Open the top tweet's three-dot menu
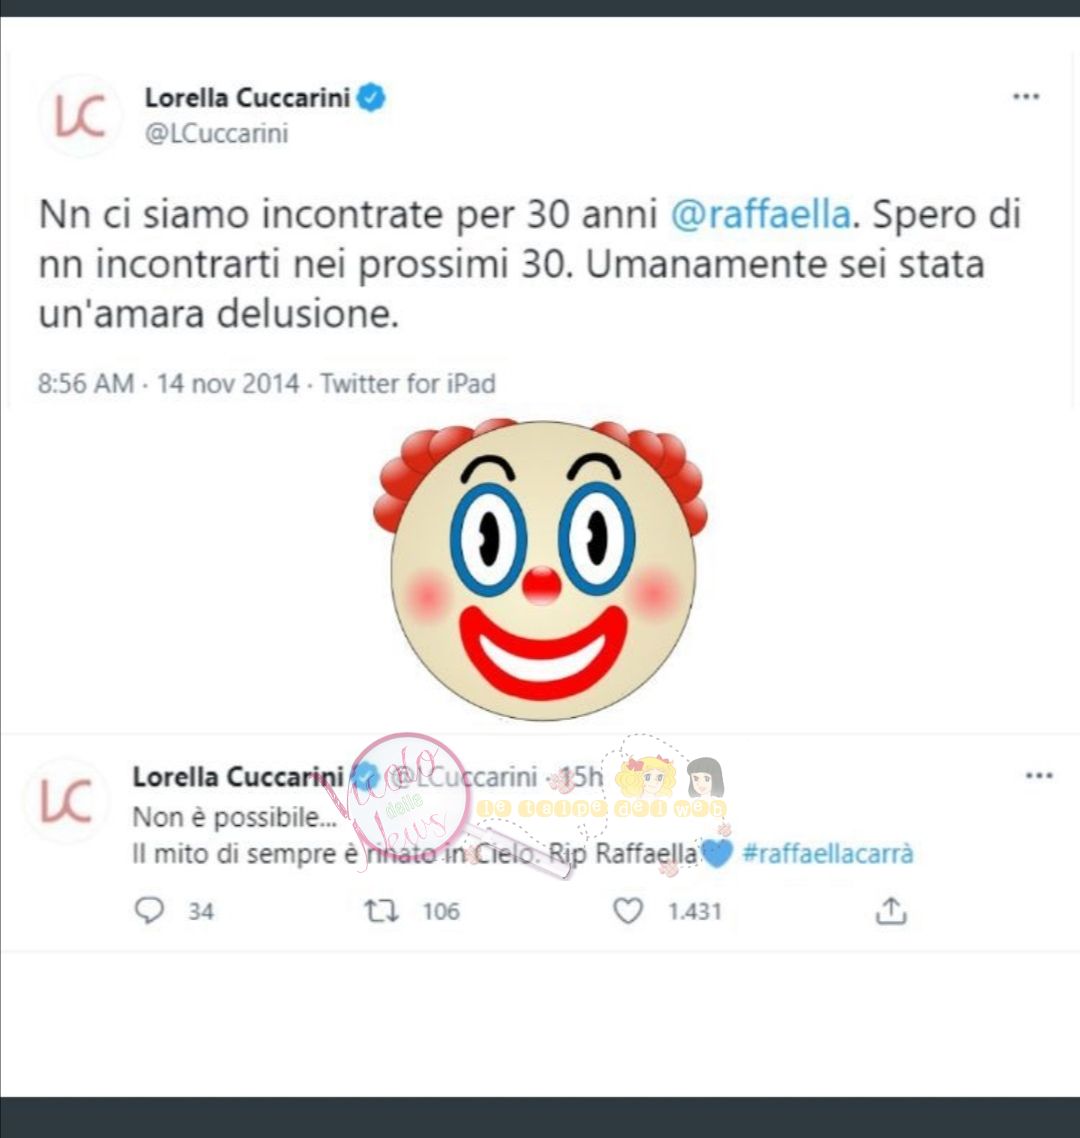 [1026, 96]
